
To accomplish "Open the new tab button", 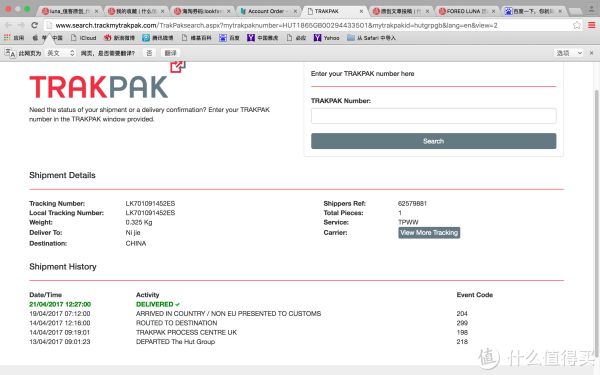I will coord(575,11).
